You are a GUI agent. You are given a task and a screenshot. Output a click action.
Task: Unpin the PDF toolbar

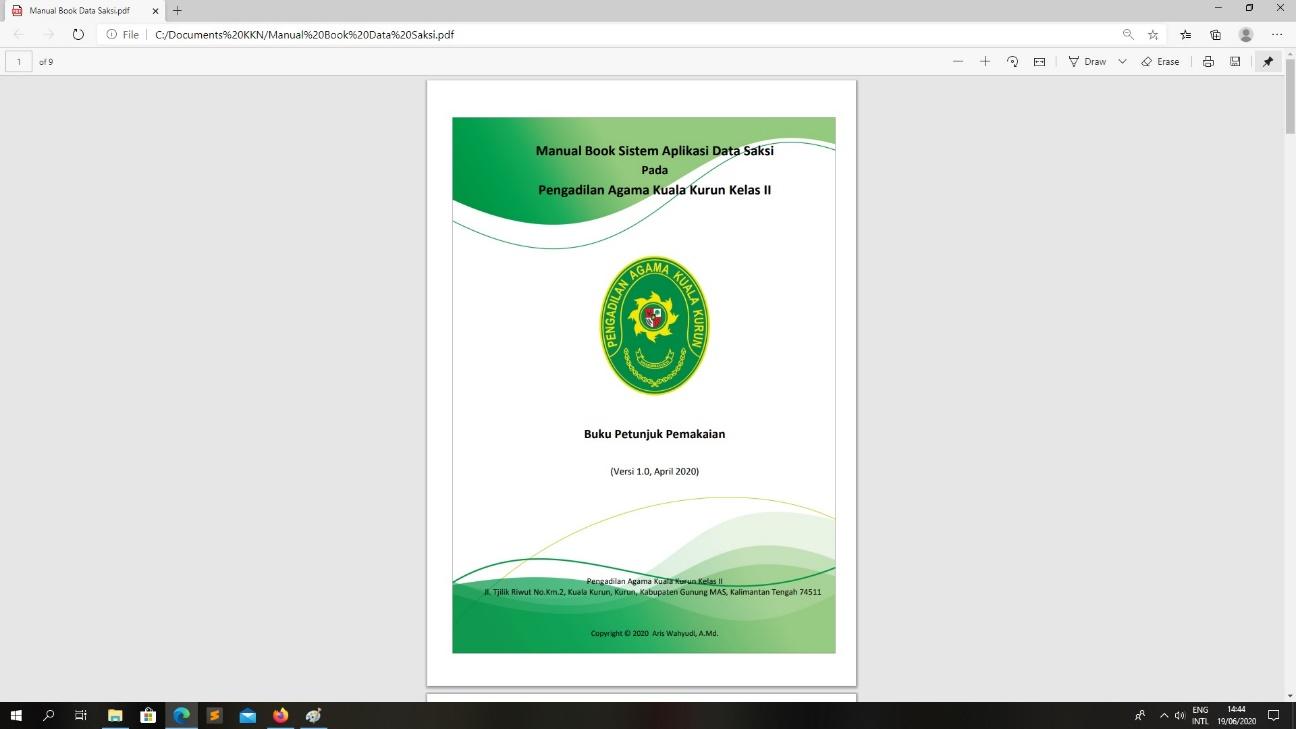pyautogui.click(x=1268, y=61)
